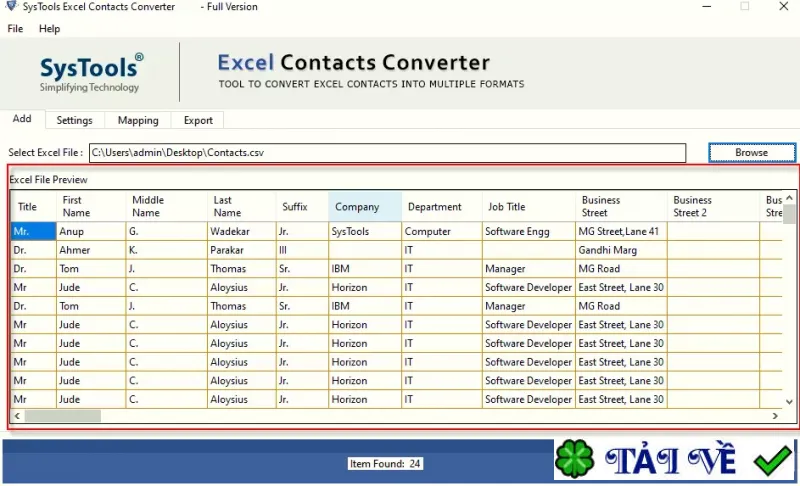Click the horizontal scroll right arrow
The height and width of the screenshot is (486, 800).
pos(775,416)
